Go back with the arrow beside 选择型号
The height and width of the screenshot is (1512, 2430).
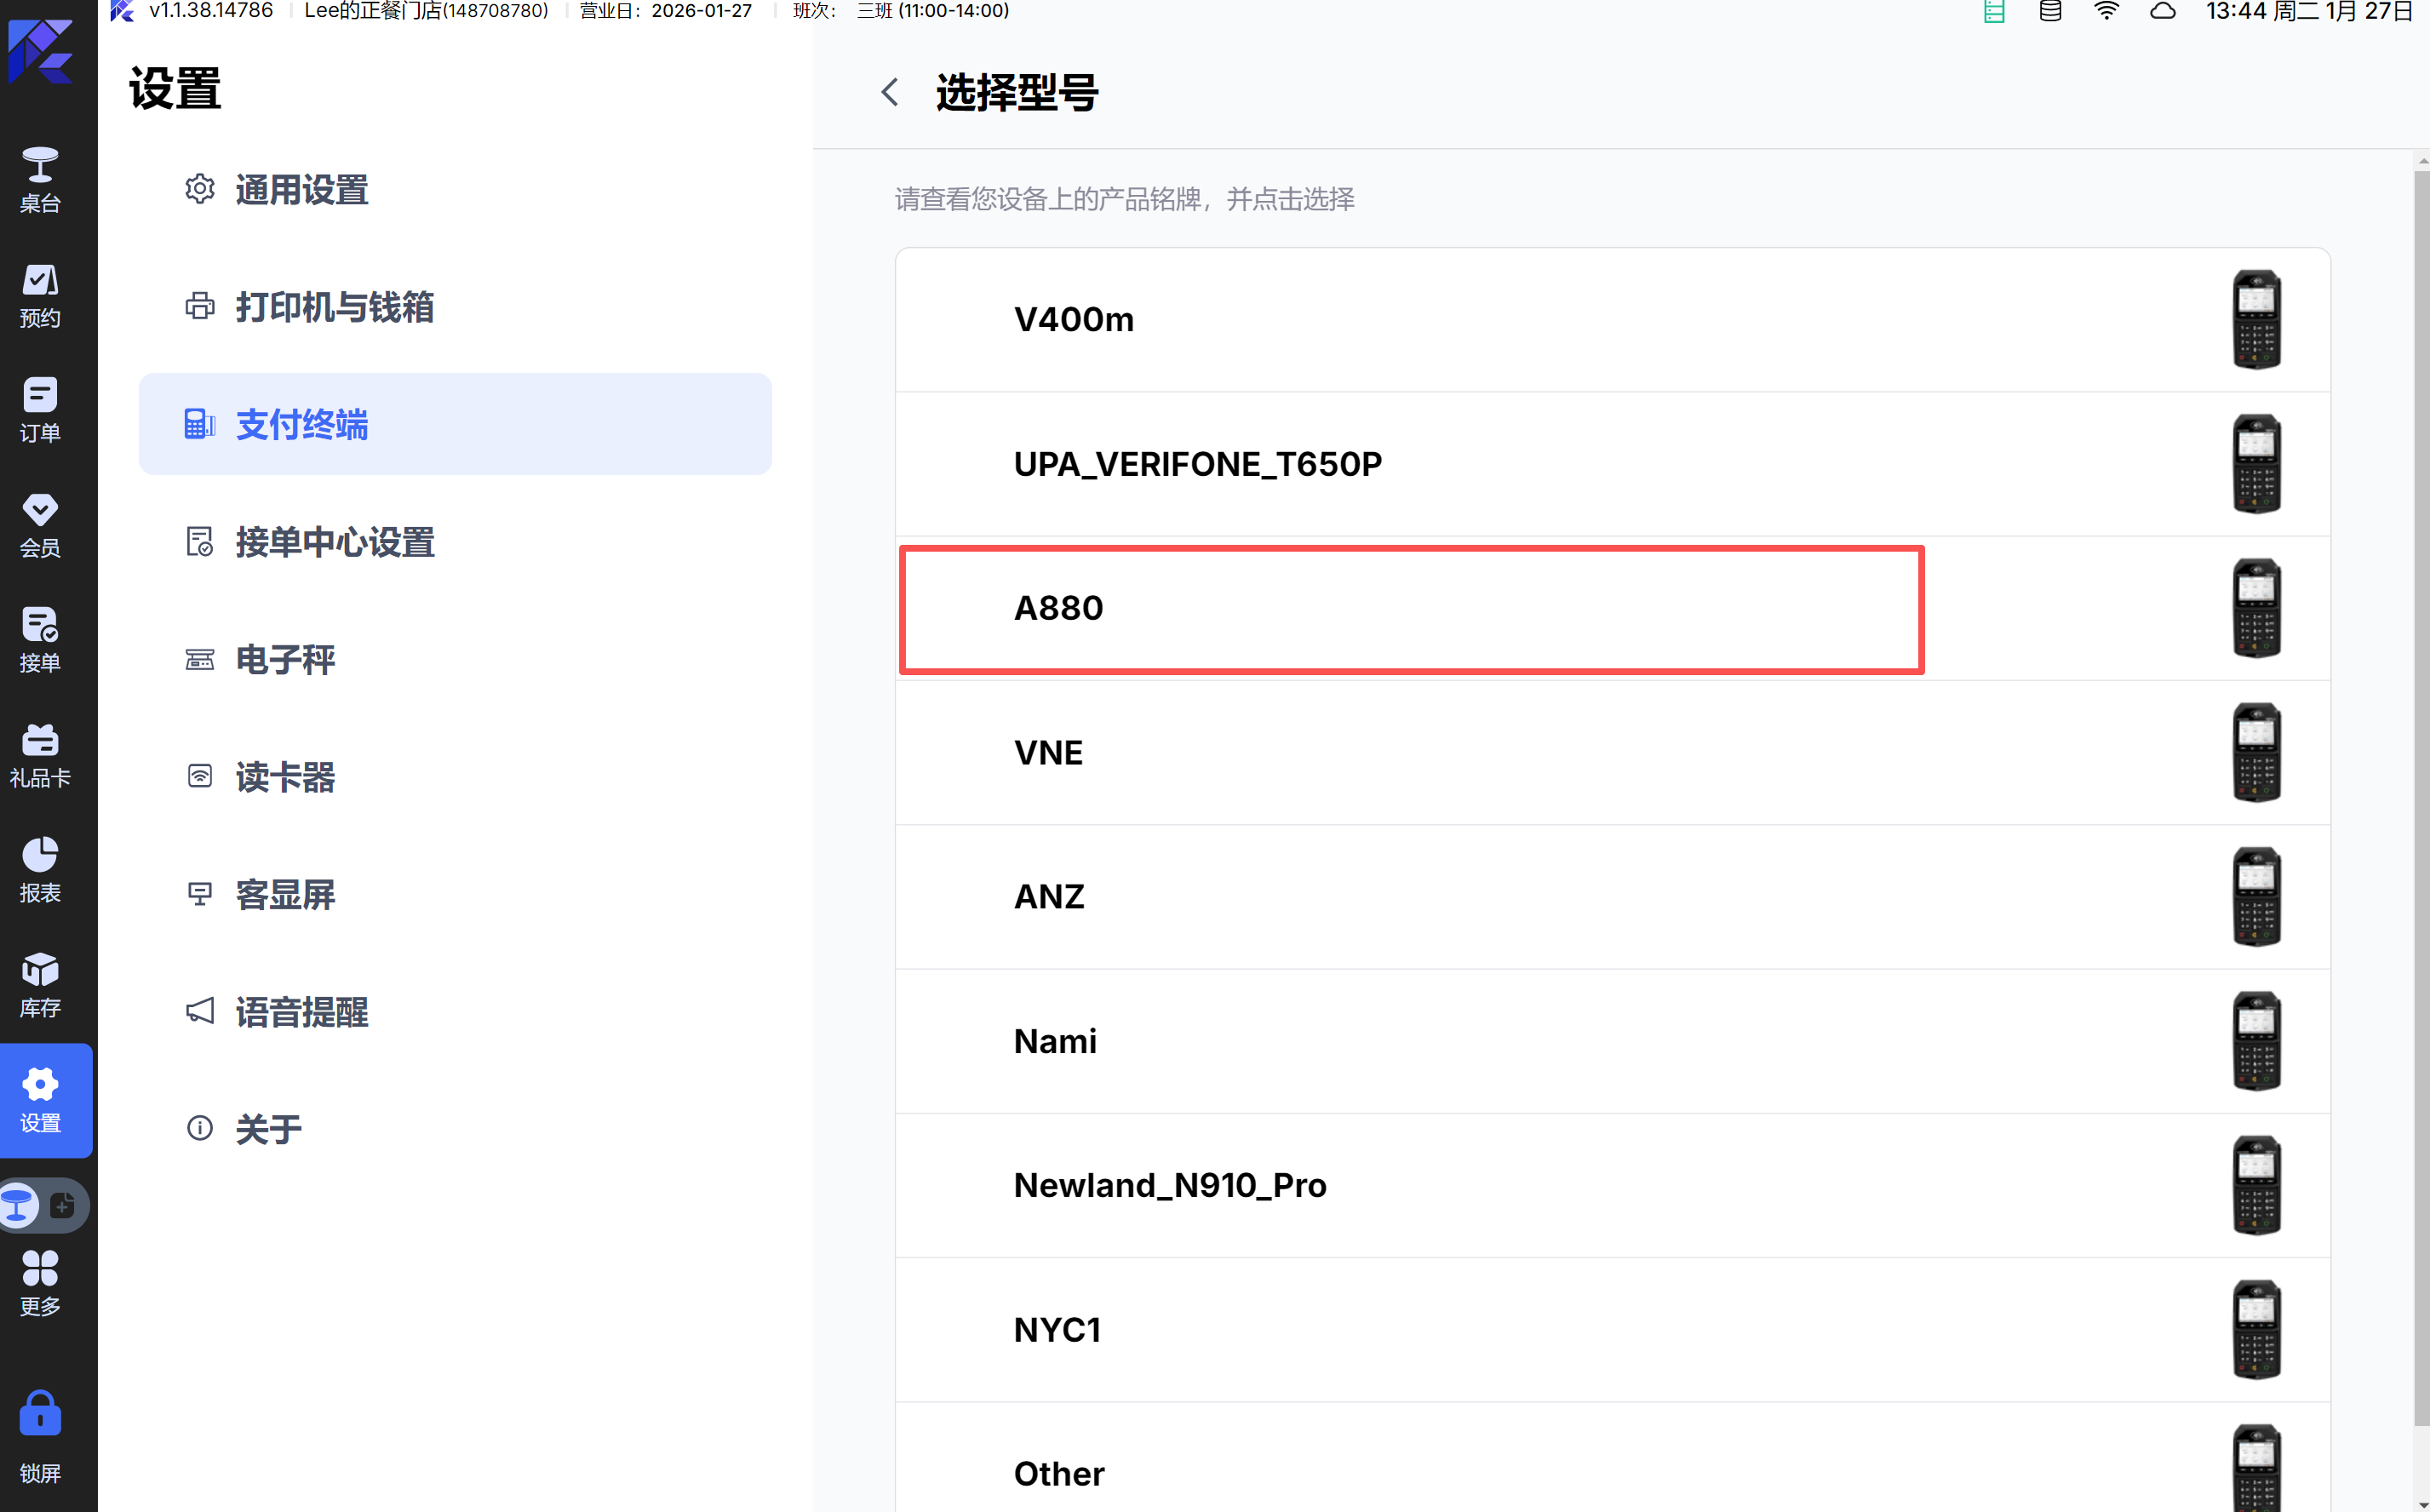[890, 92]
